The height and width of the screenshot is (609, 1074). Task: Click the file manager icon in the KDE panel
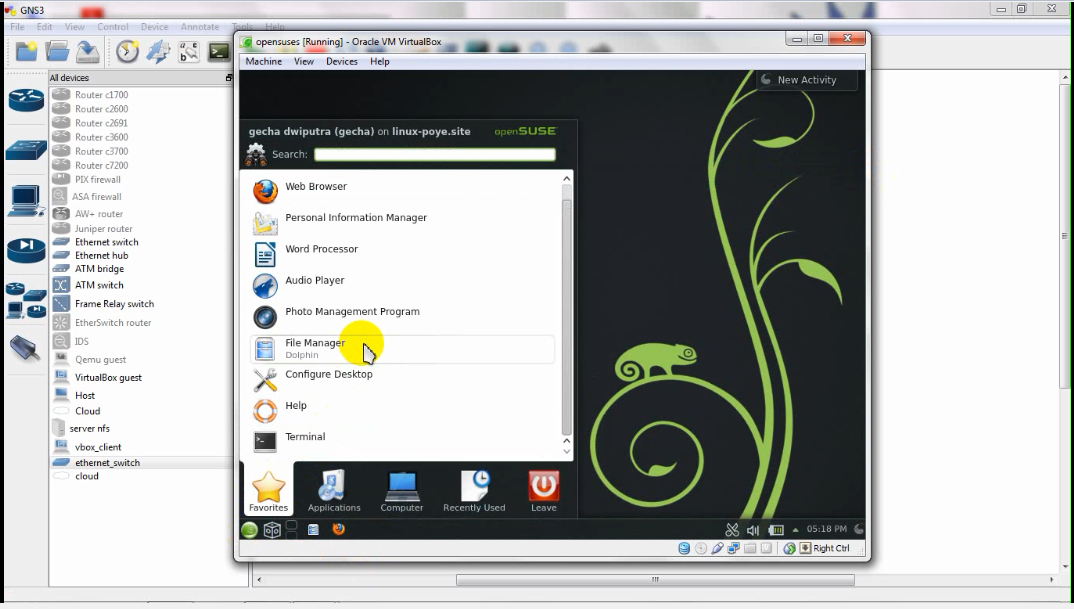click(313, 530)
